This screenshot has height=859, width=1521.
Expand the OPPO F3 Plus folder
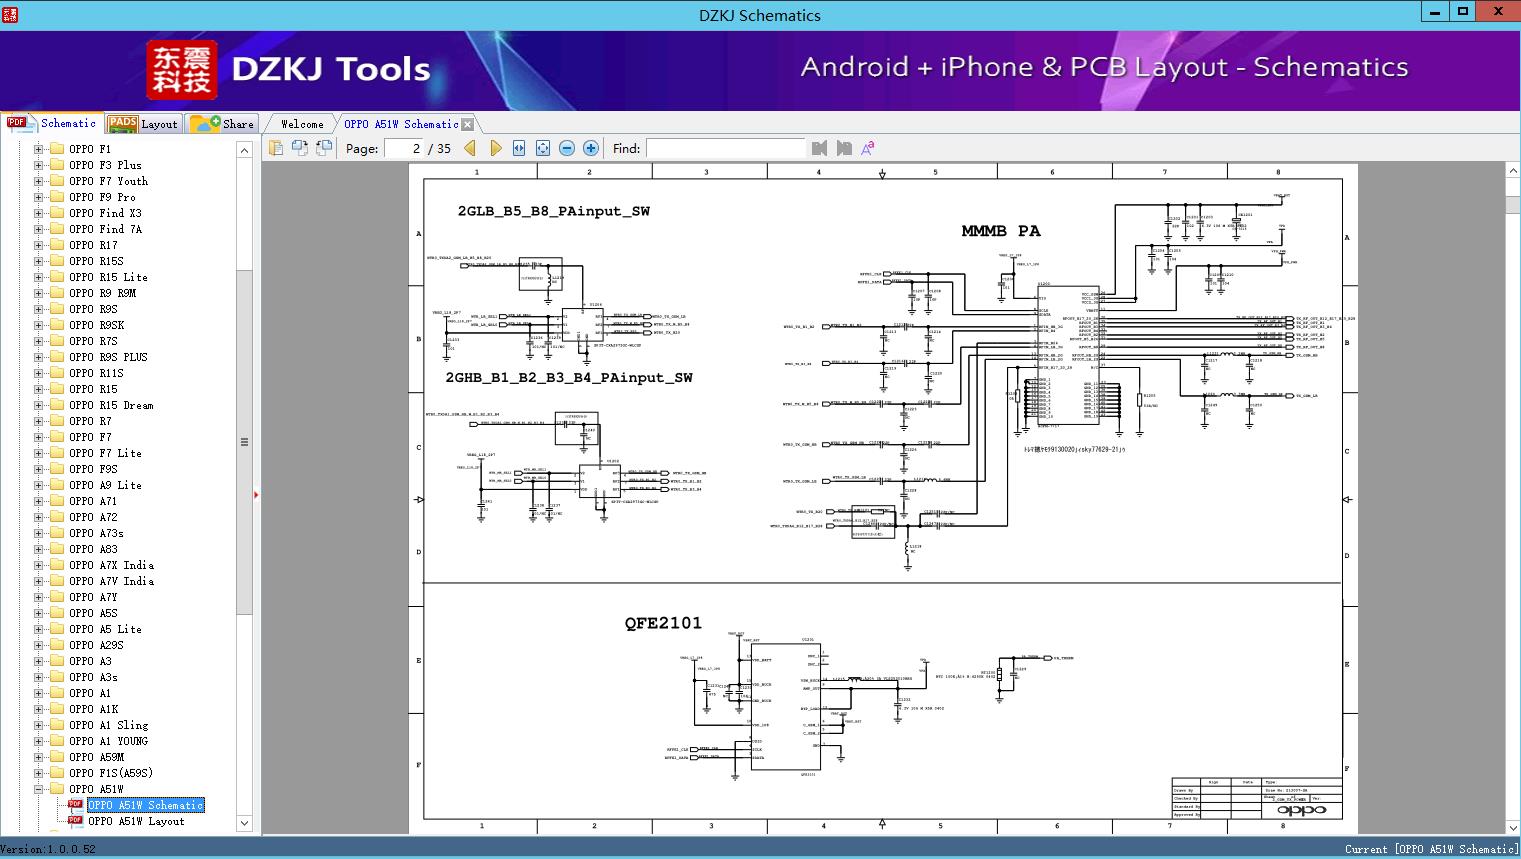[38, 165]
